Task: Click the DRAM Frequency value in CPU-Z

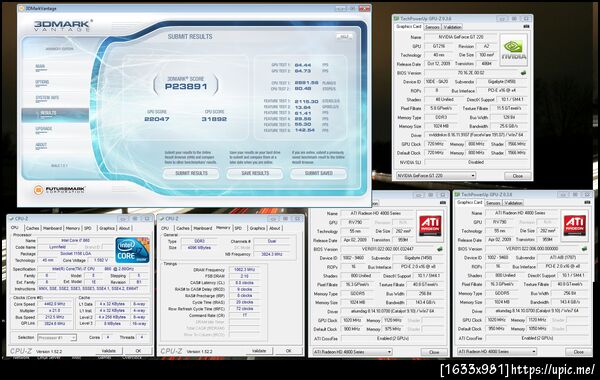Action: click(244, 270)
